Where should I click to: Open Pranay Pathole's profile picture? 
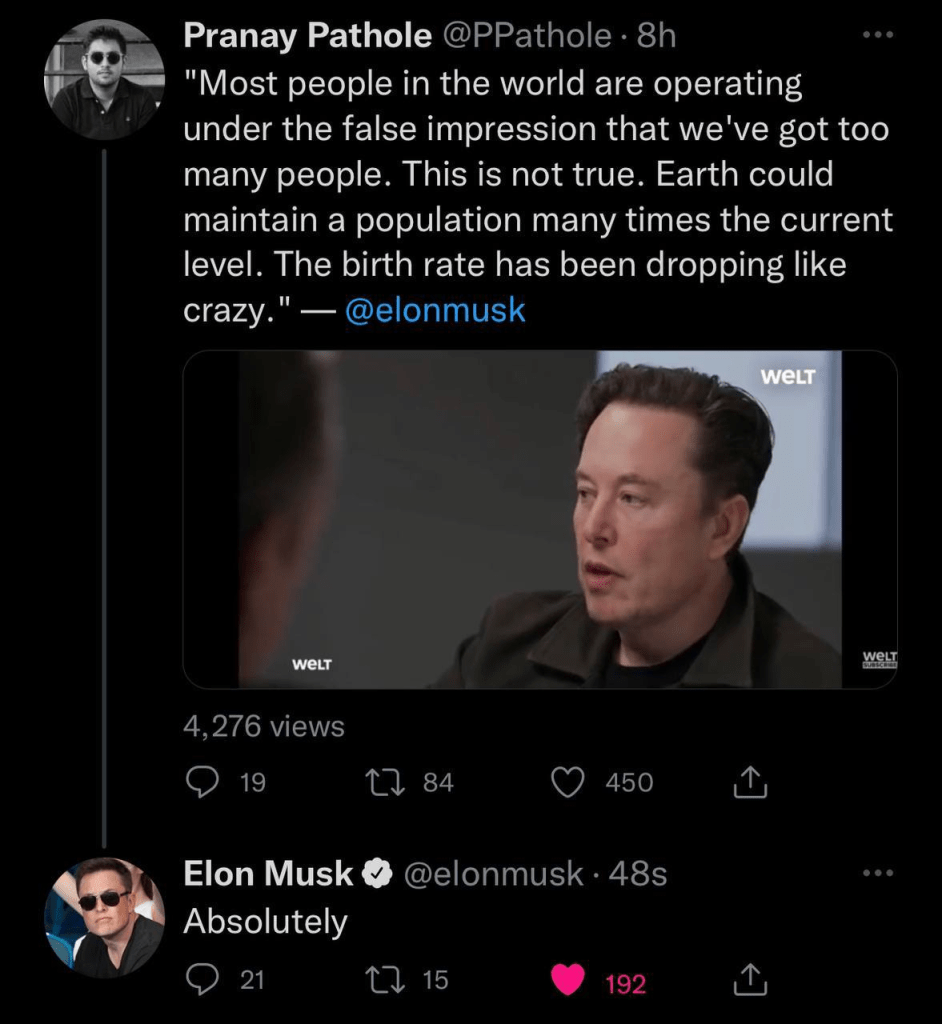[104, 78]
